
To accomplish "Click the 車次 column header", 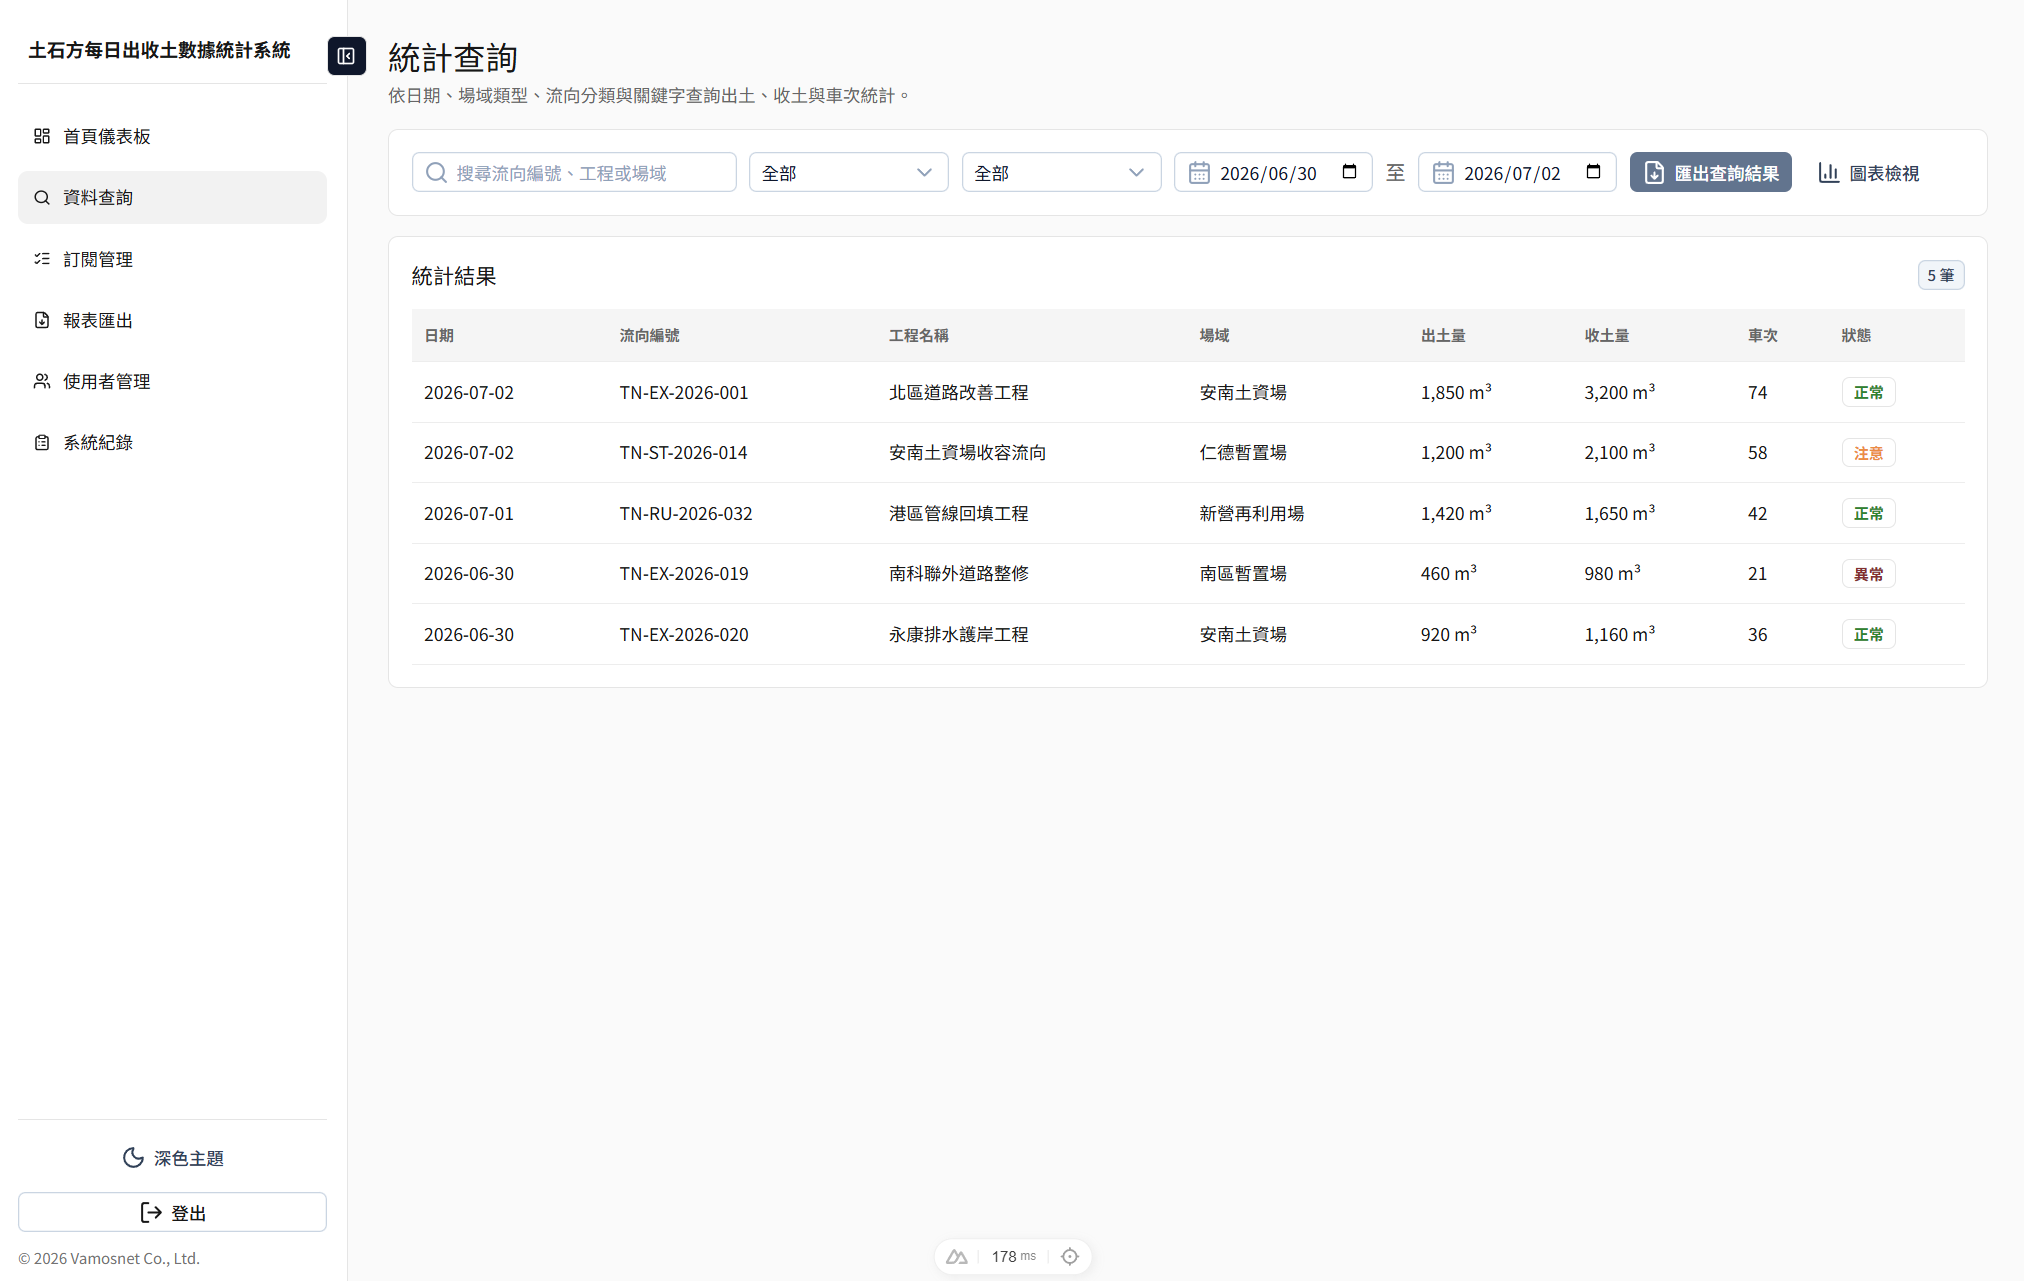I will [x=1763, y=336].
